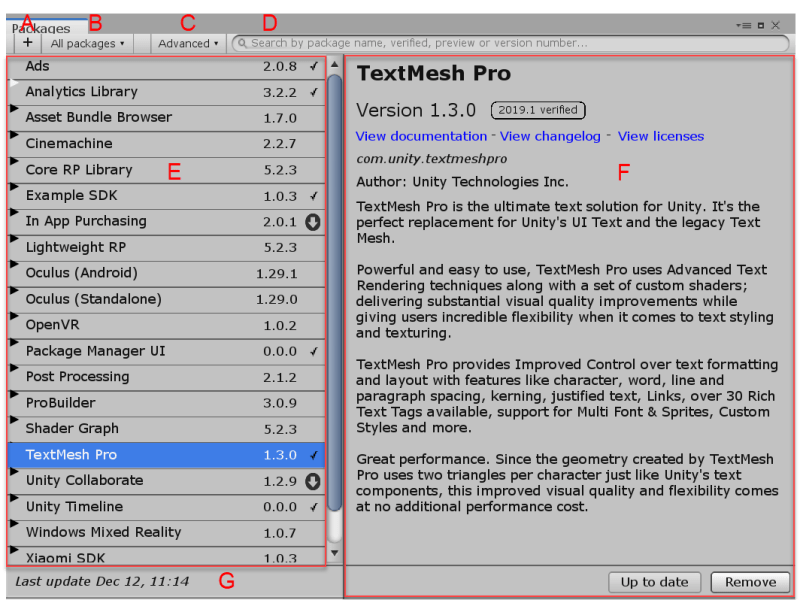
Task: Click the search magnifier icon
Action: pyautogui.click(x=241, y=43)
